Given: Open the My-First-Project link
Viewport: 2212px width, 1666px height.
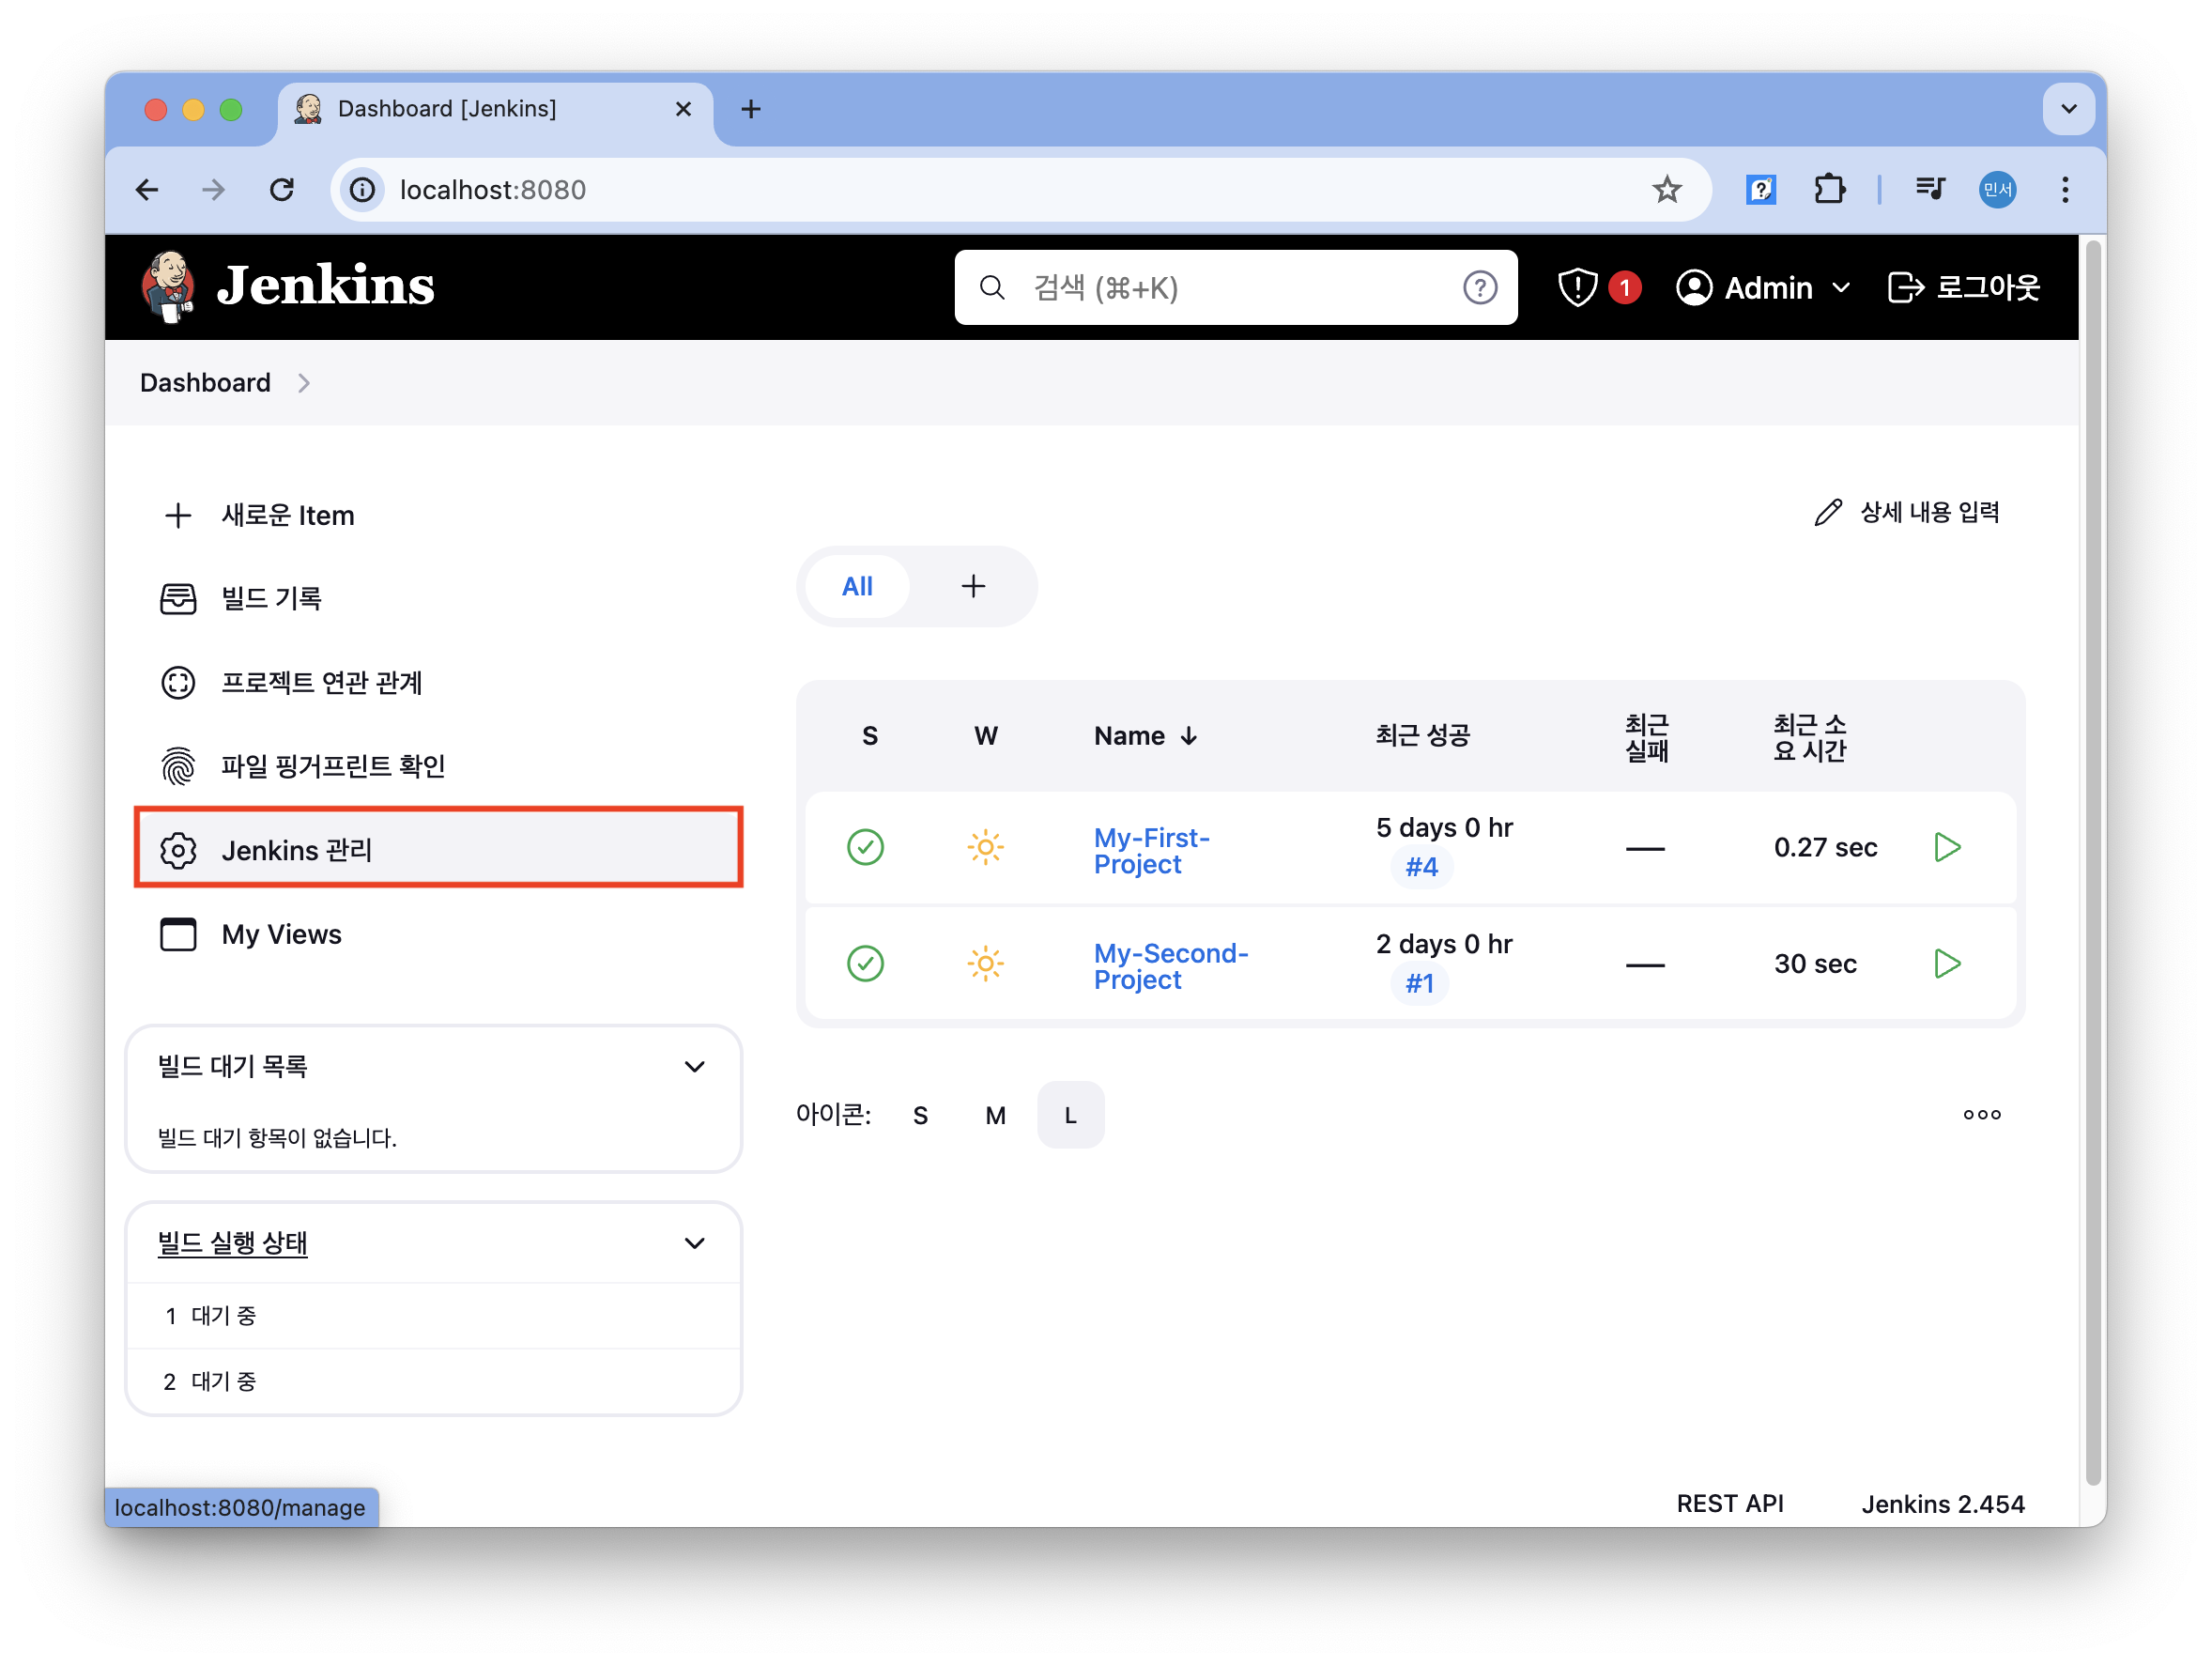Looking at the screenshot, I should (x=1151, y=850).
